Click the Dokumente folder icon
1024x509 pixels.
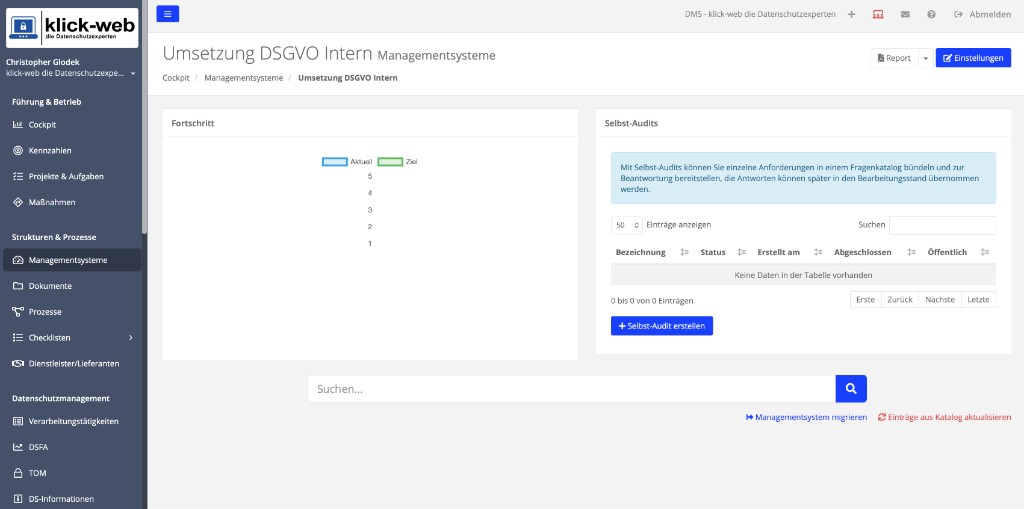pyautogui.click(x=18, y=286)
